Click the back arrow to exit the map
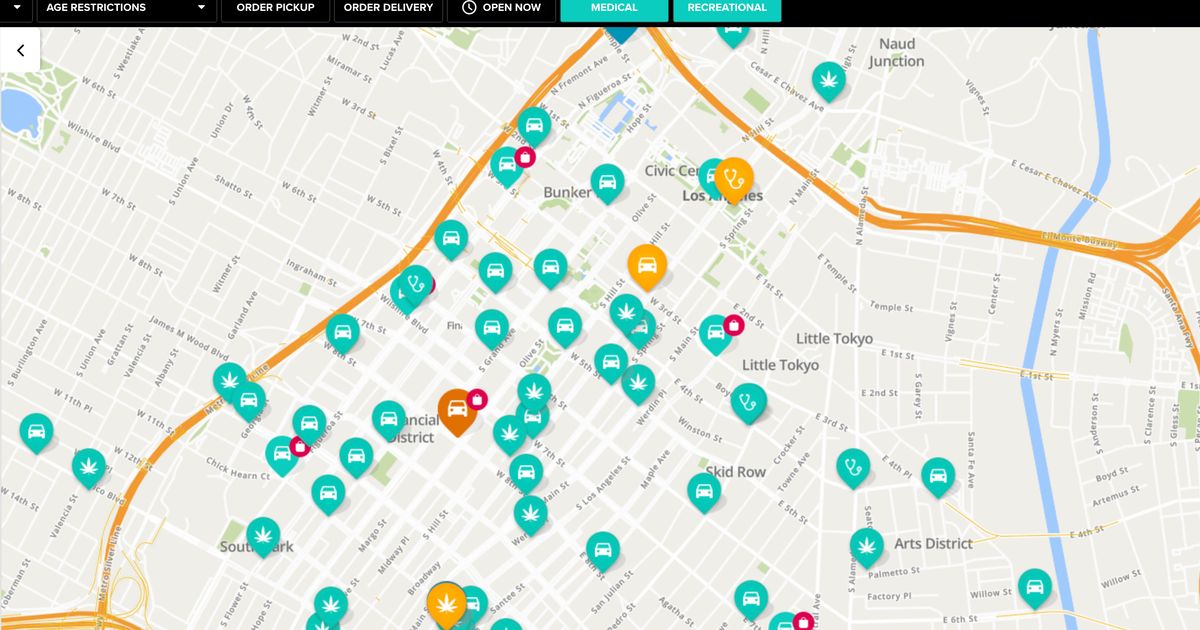The height and width of the screenshot is (630, 1200). pos(20,49)
